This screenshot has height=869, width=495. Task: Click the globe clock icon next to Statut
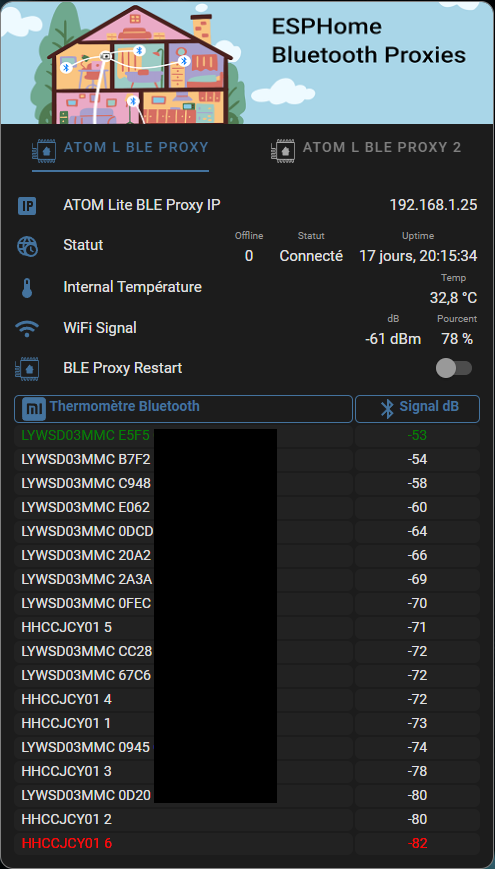tap(27, 246)
